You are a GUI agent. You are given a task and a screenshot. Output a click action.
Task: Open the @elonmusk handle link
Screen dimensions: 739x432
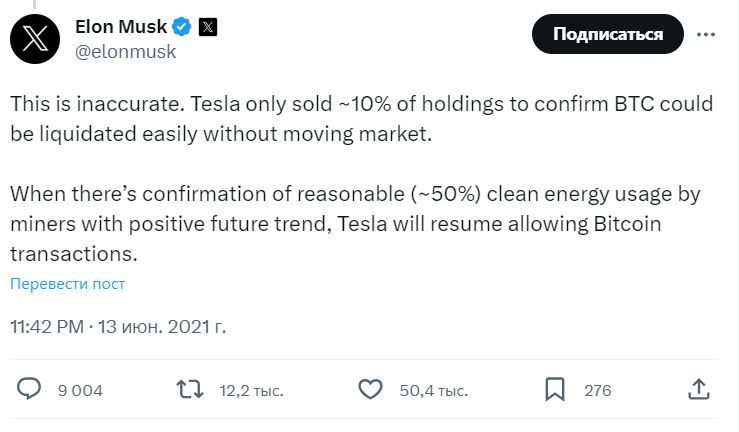[x=126, y=51]
